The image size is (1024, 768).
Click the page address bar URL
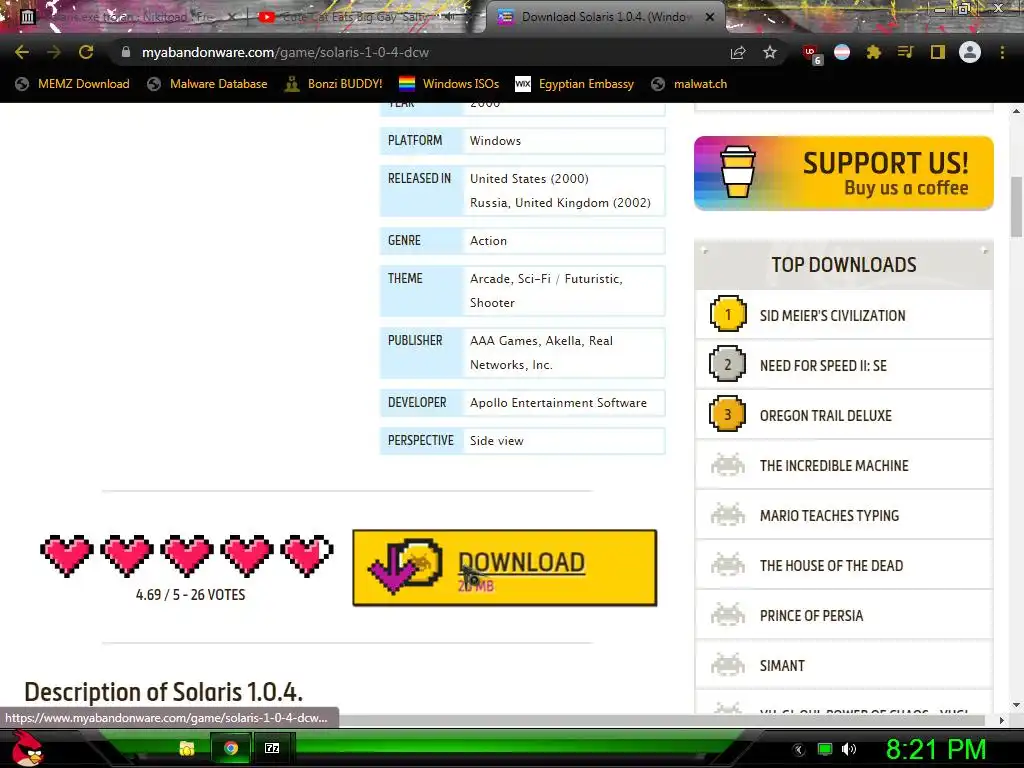tap(285, 52)
